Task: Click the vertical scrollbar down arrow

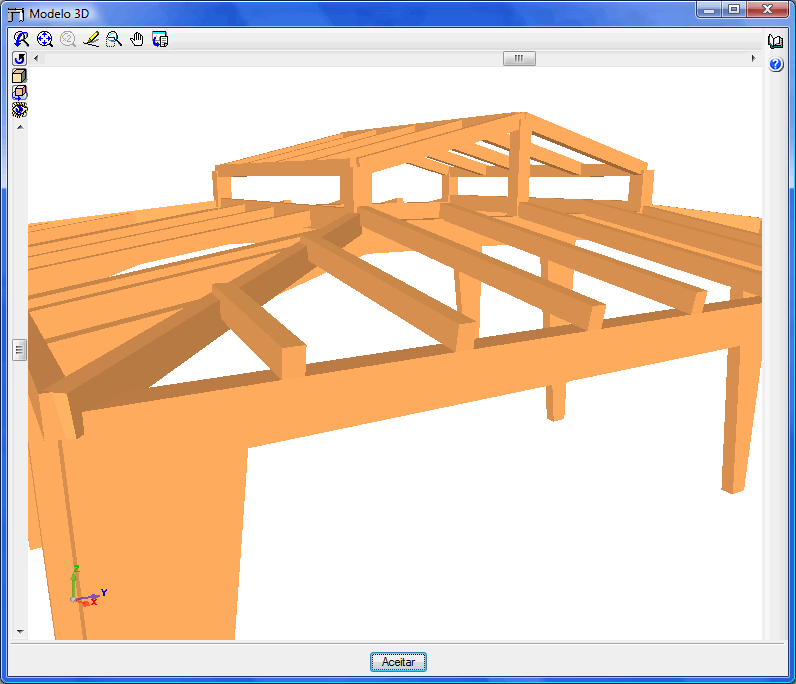Action: click(20, 631)
